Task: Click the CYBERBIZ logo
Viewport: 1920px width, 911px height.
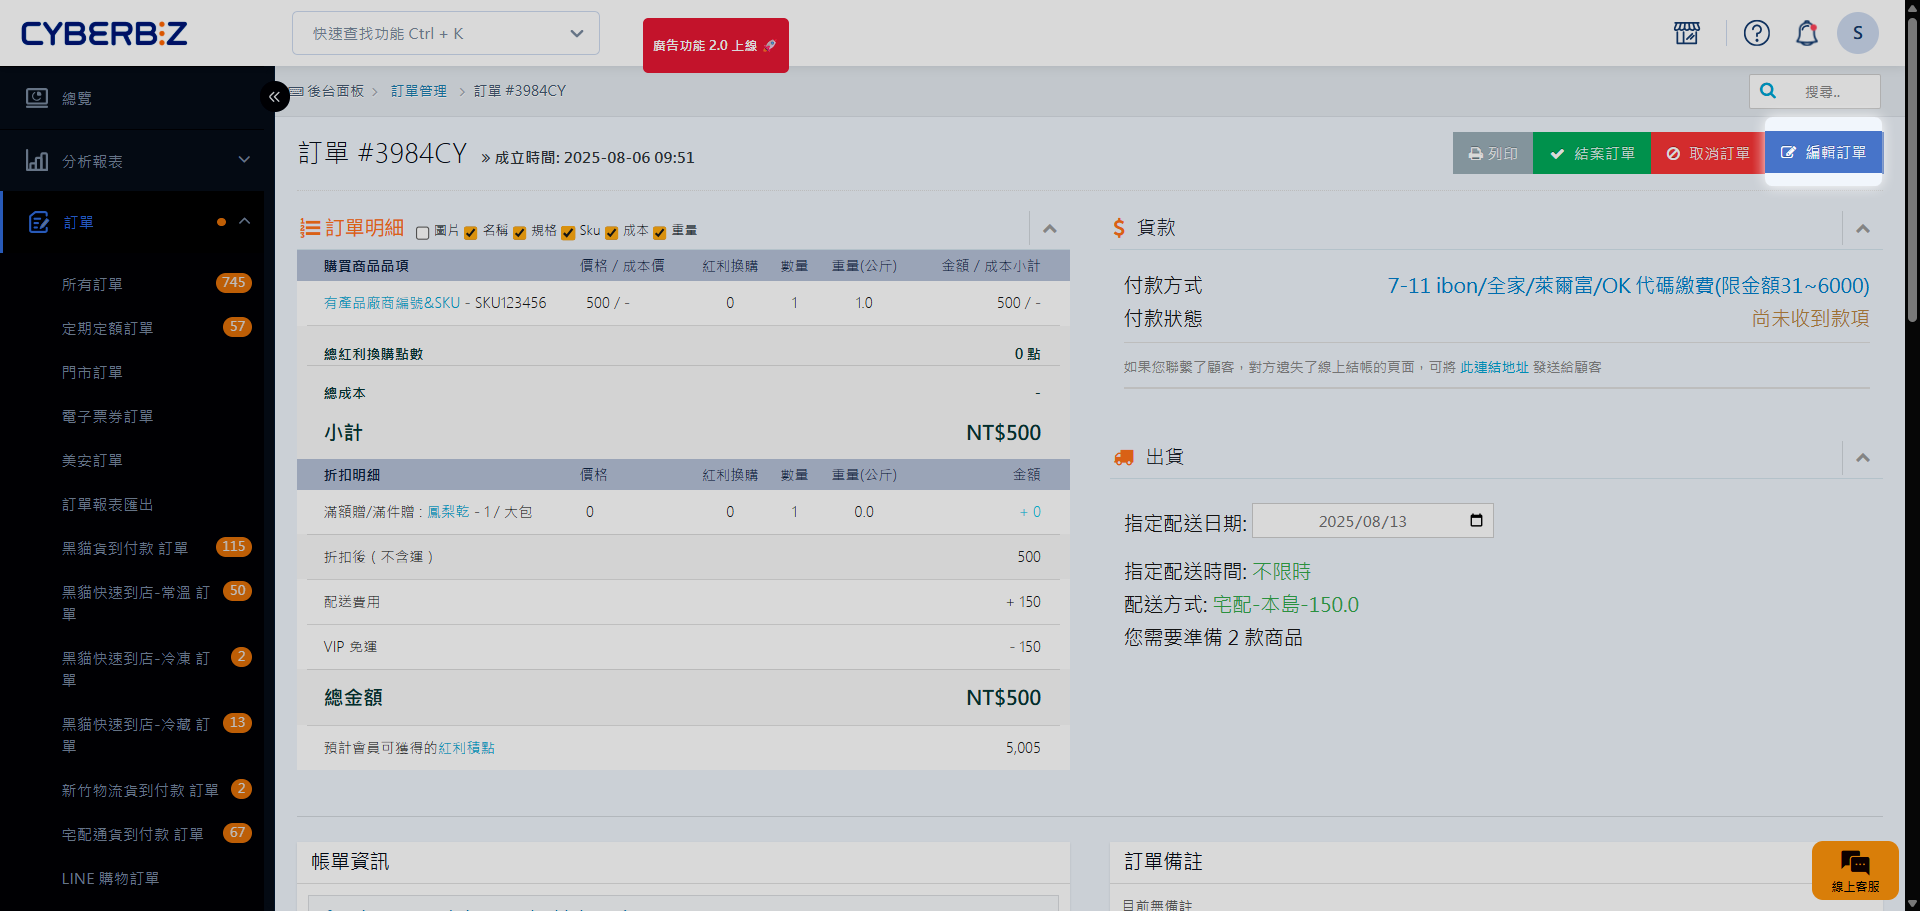Action: coord(104,33)
